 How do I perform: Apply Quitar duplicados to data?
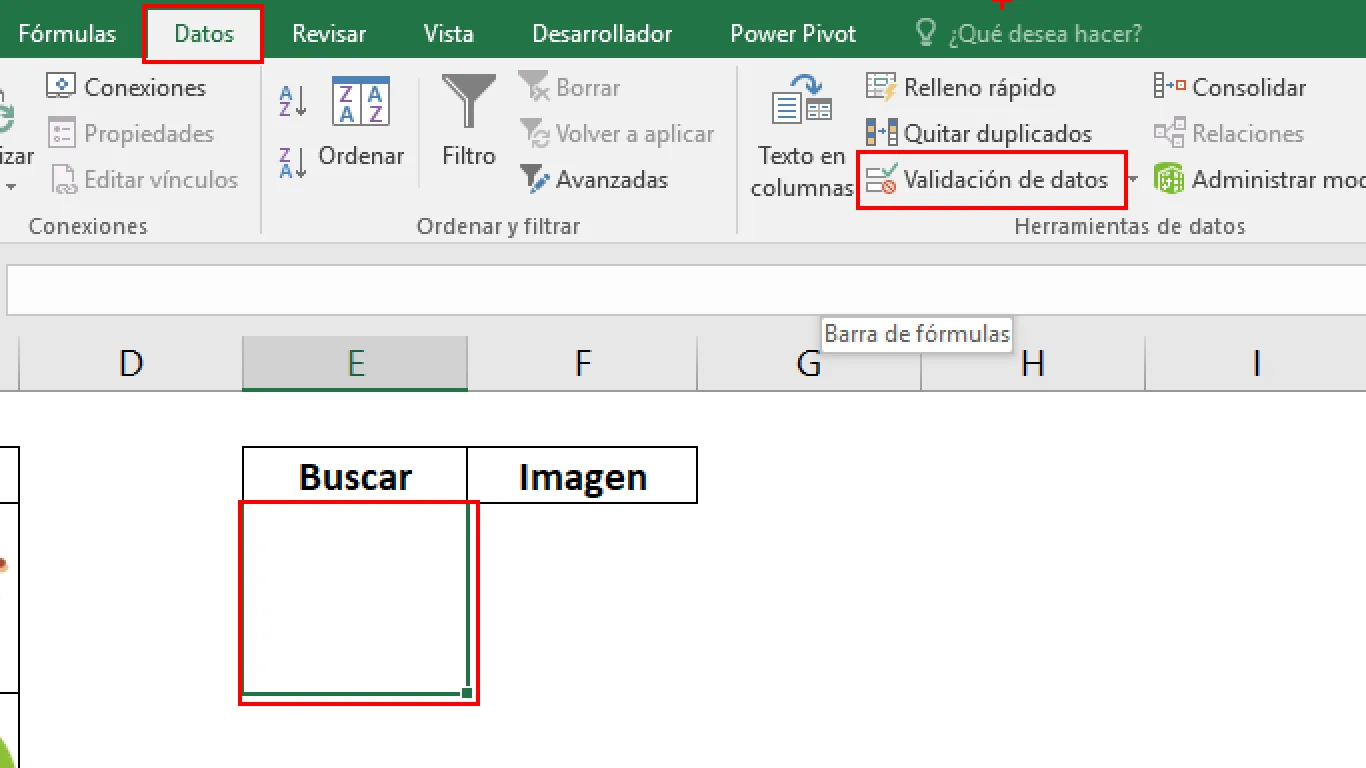tap(979, 134)
